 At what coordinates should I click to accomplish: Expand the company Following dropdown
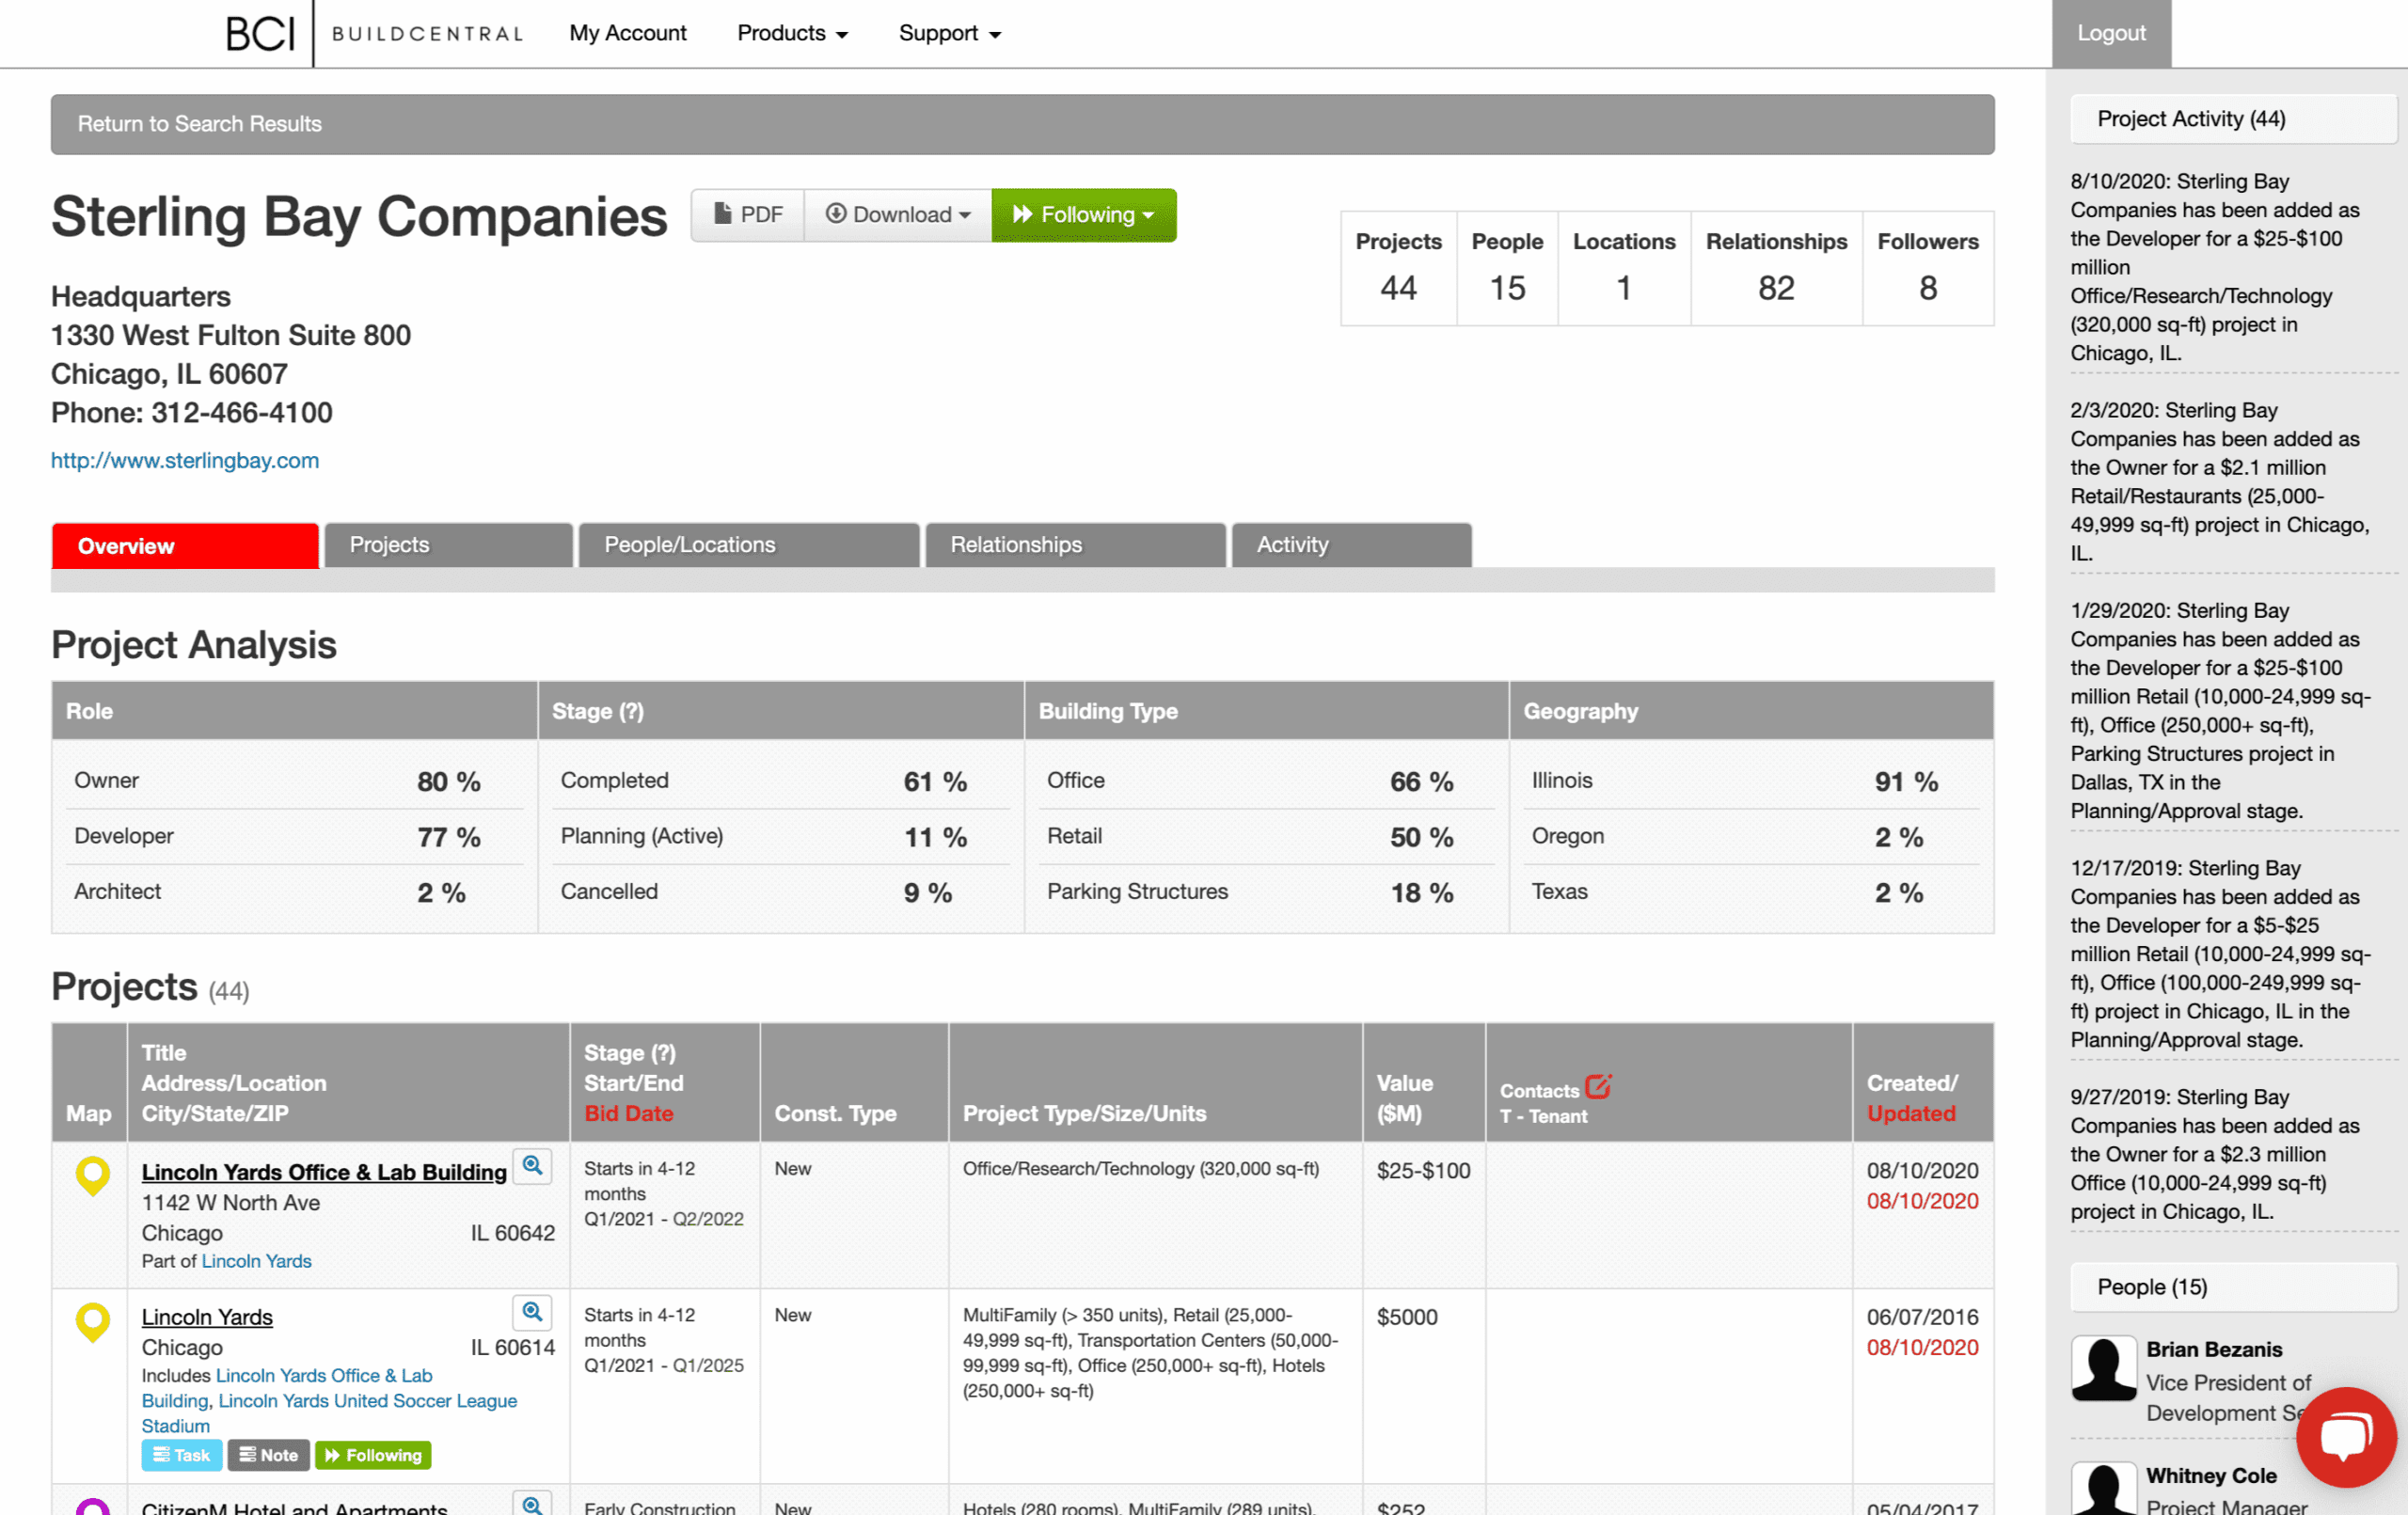[1084, 215]
